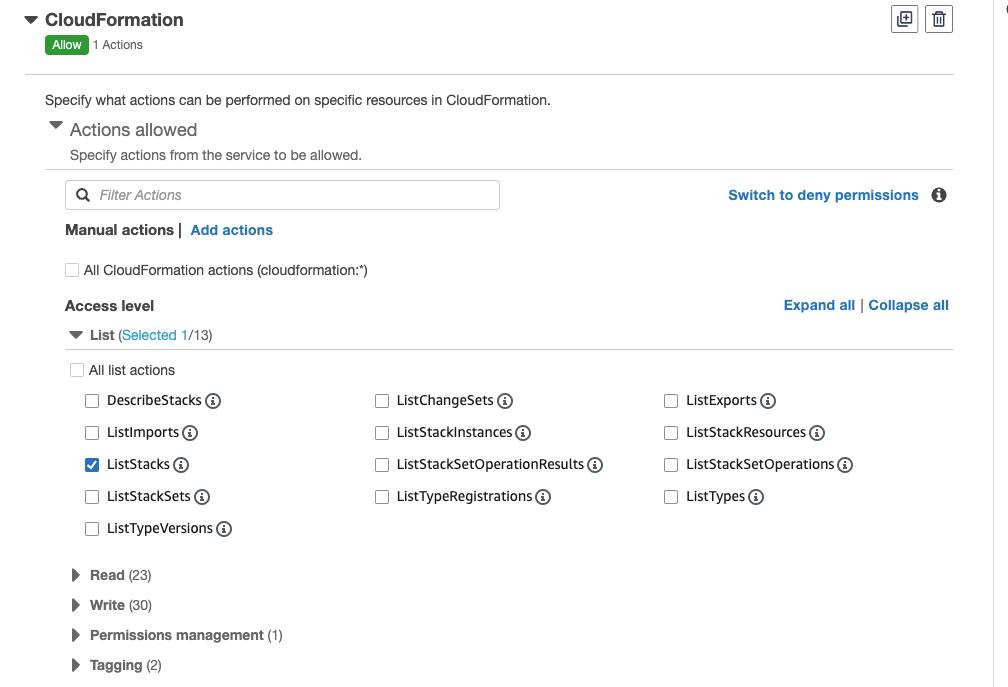This screenshot has height=687, width=1008.
Task: Open info icon for ListTypeVersions
Action: coord(224,529)
